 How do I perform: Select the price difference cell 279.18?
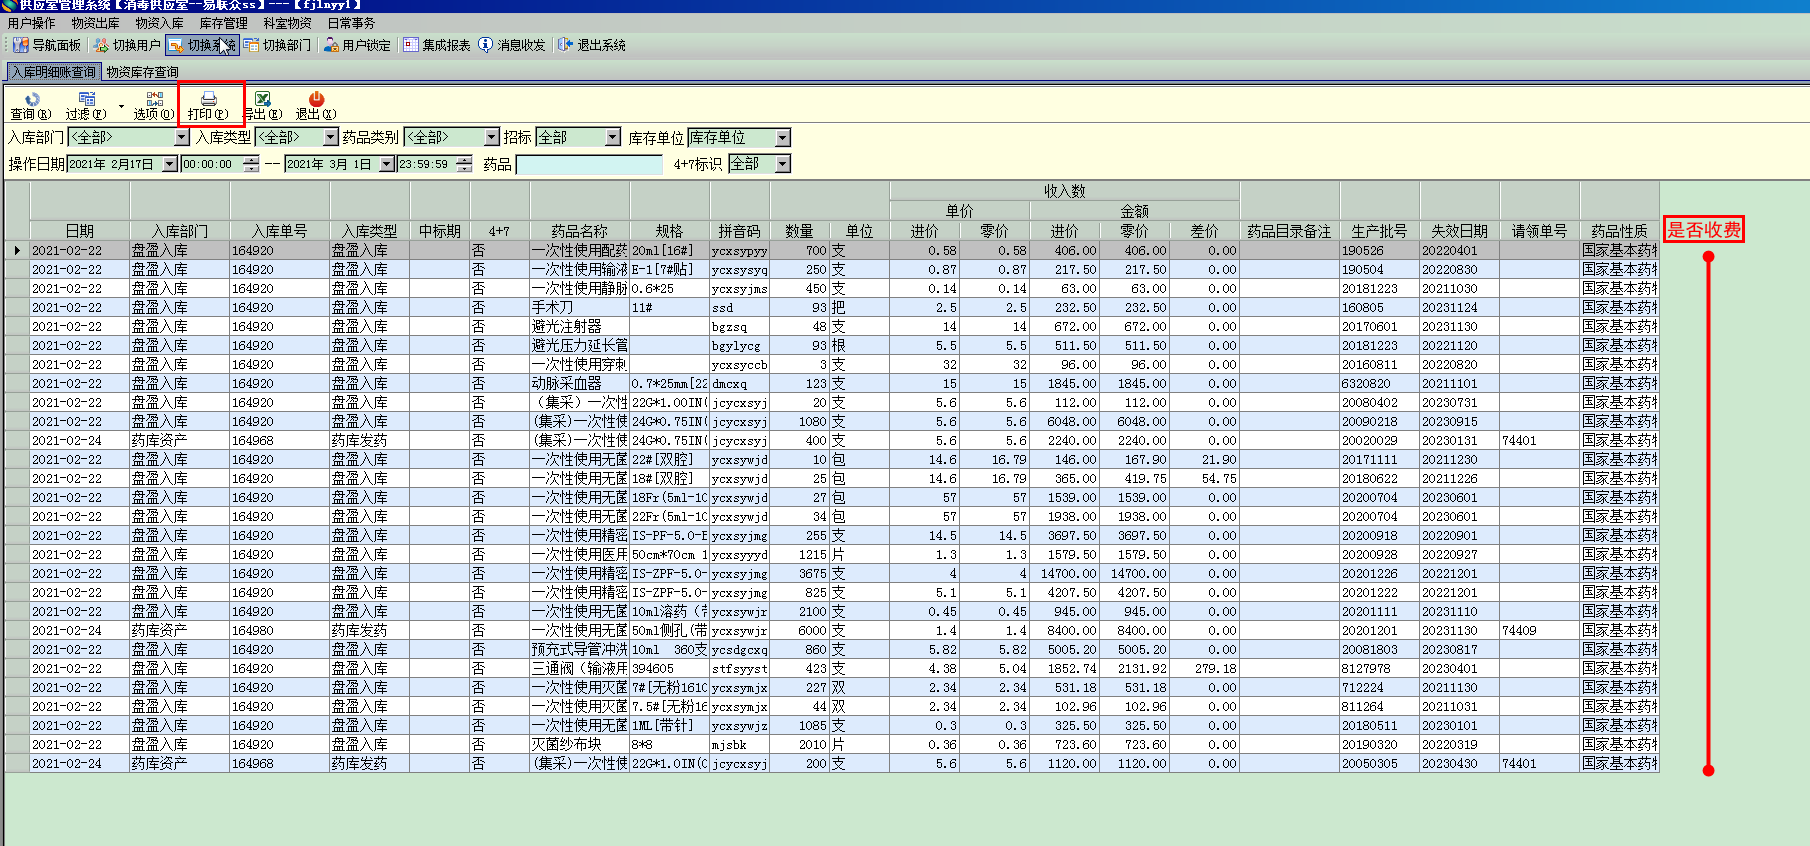click(x=1205, y=669)
